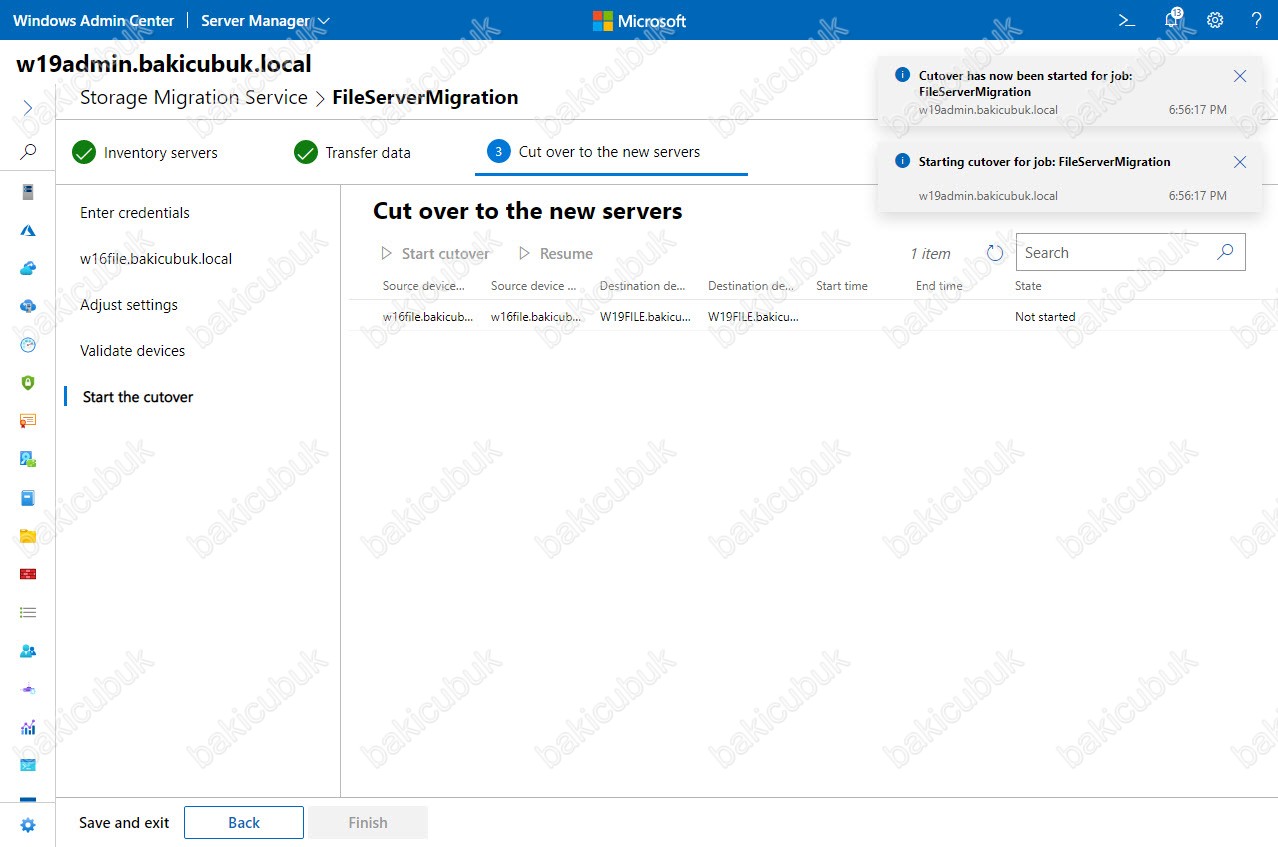Open the Performance Monitor chart icon
The width and height of the screenshot is (1278, 847).
[28, 727]
